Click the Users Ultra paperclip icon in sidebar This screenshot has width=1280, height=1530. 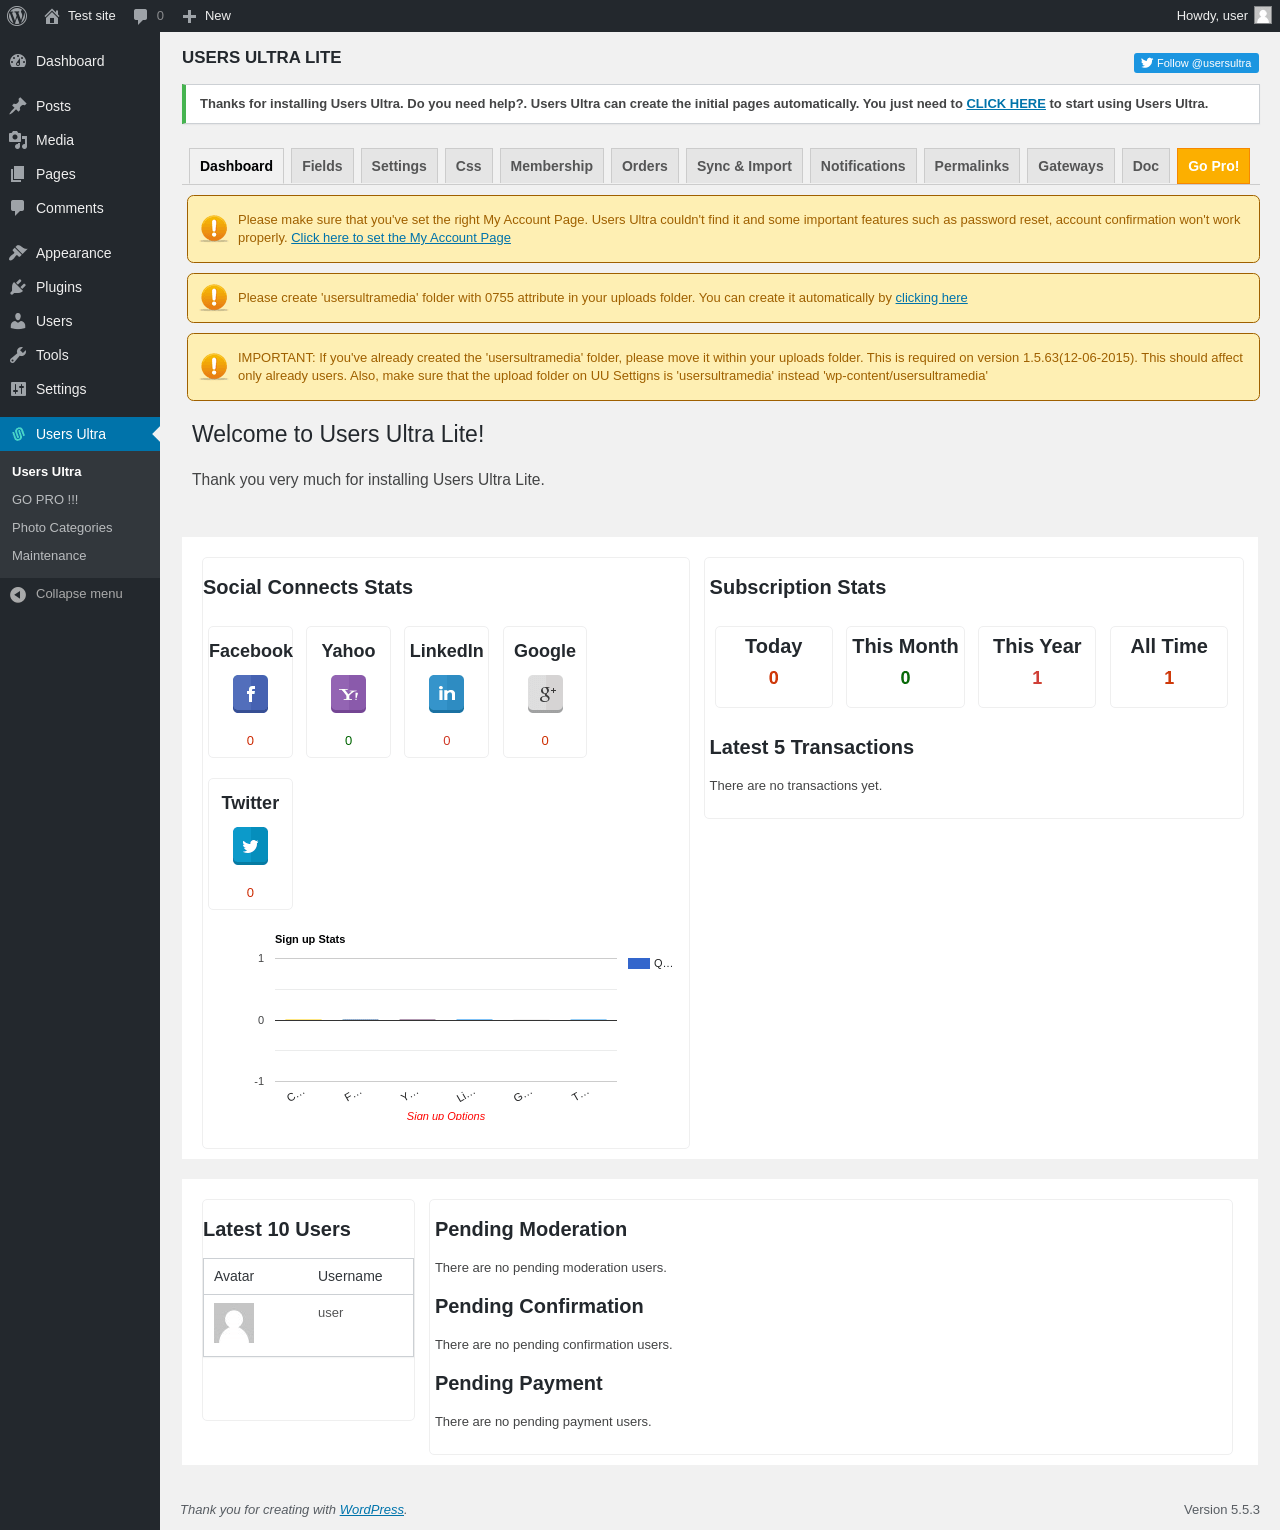point(18,434)
